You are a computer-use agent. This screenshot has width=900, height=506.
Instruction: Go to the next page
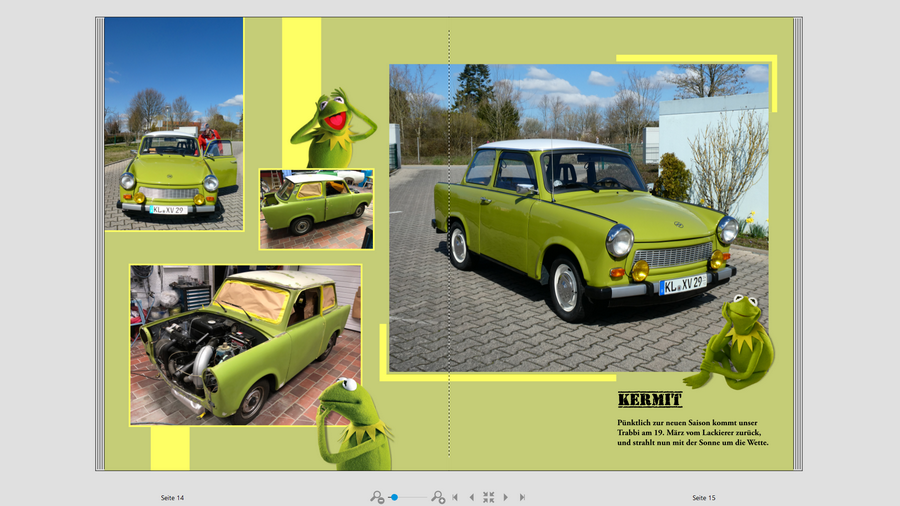505,497
